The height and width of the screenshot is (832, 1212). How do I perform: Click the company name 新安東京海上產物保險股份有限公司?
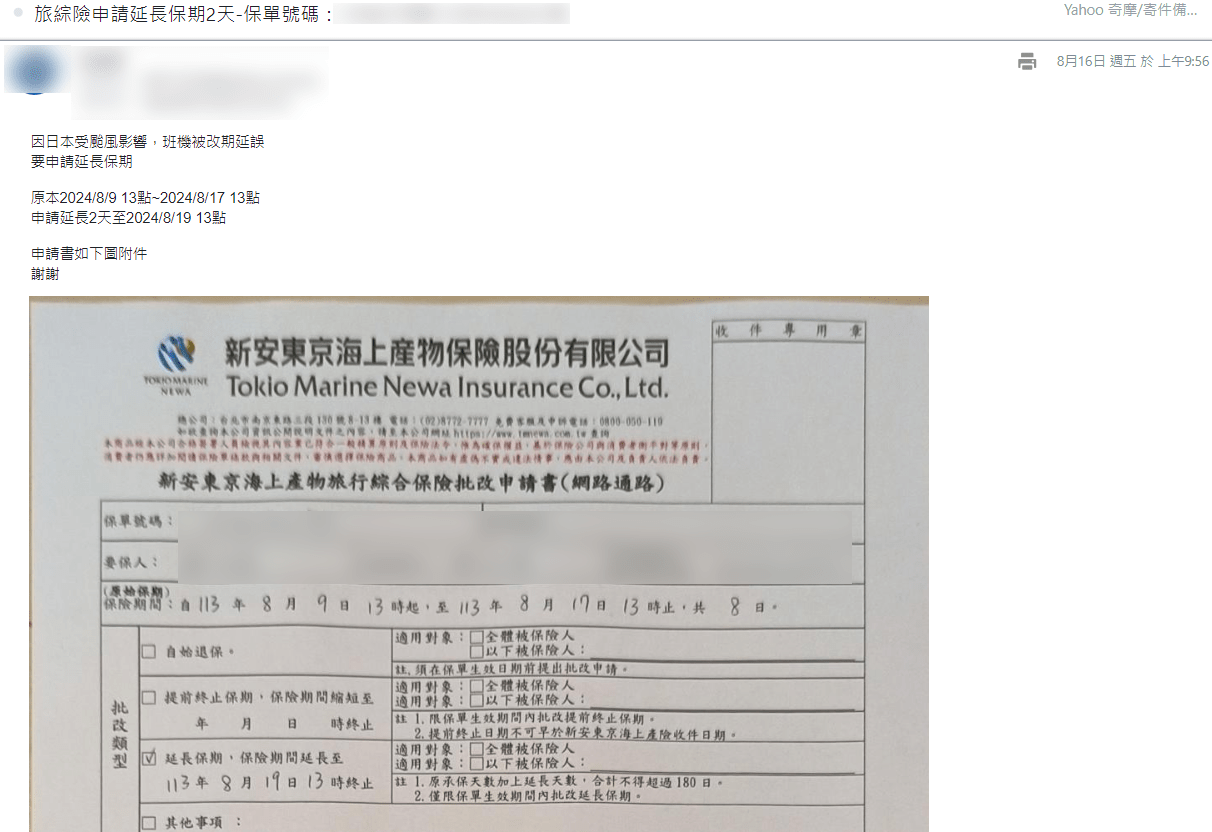tap(446, 351)
